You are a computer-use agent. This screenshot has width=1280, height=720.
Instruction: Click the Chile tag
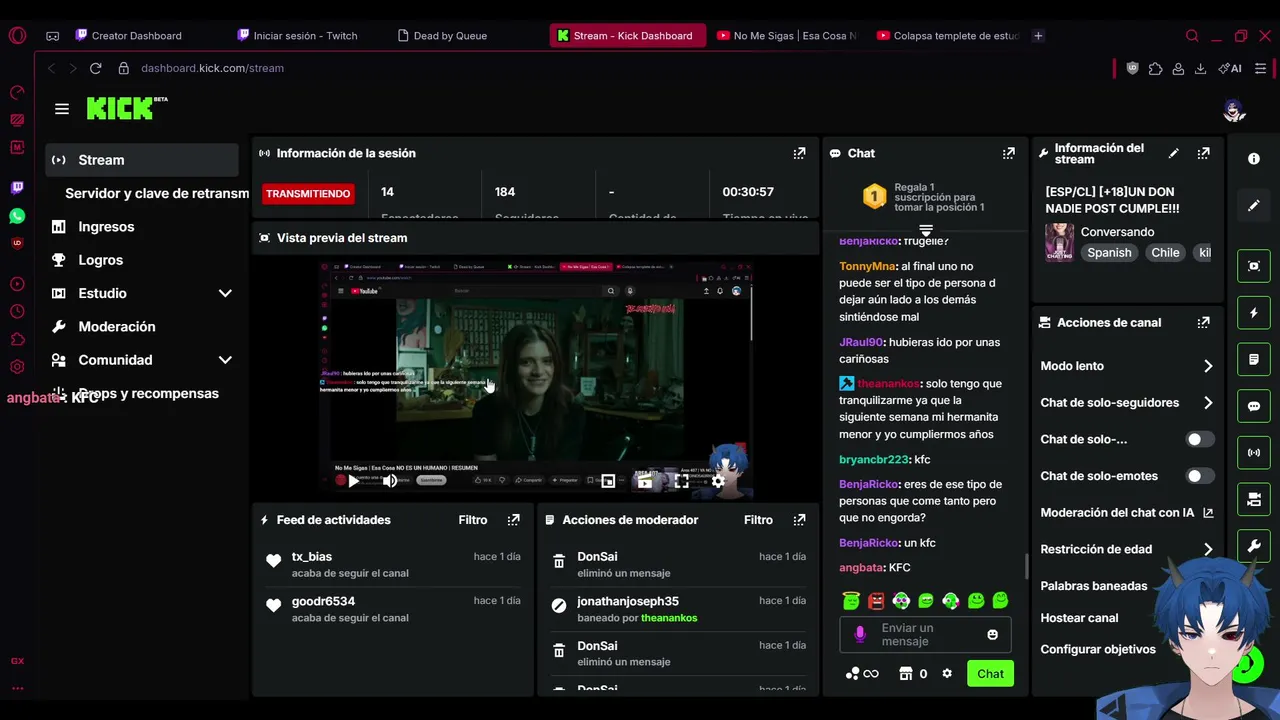tap(1165, 253)
